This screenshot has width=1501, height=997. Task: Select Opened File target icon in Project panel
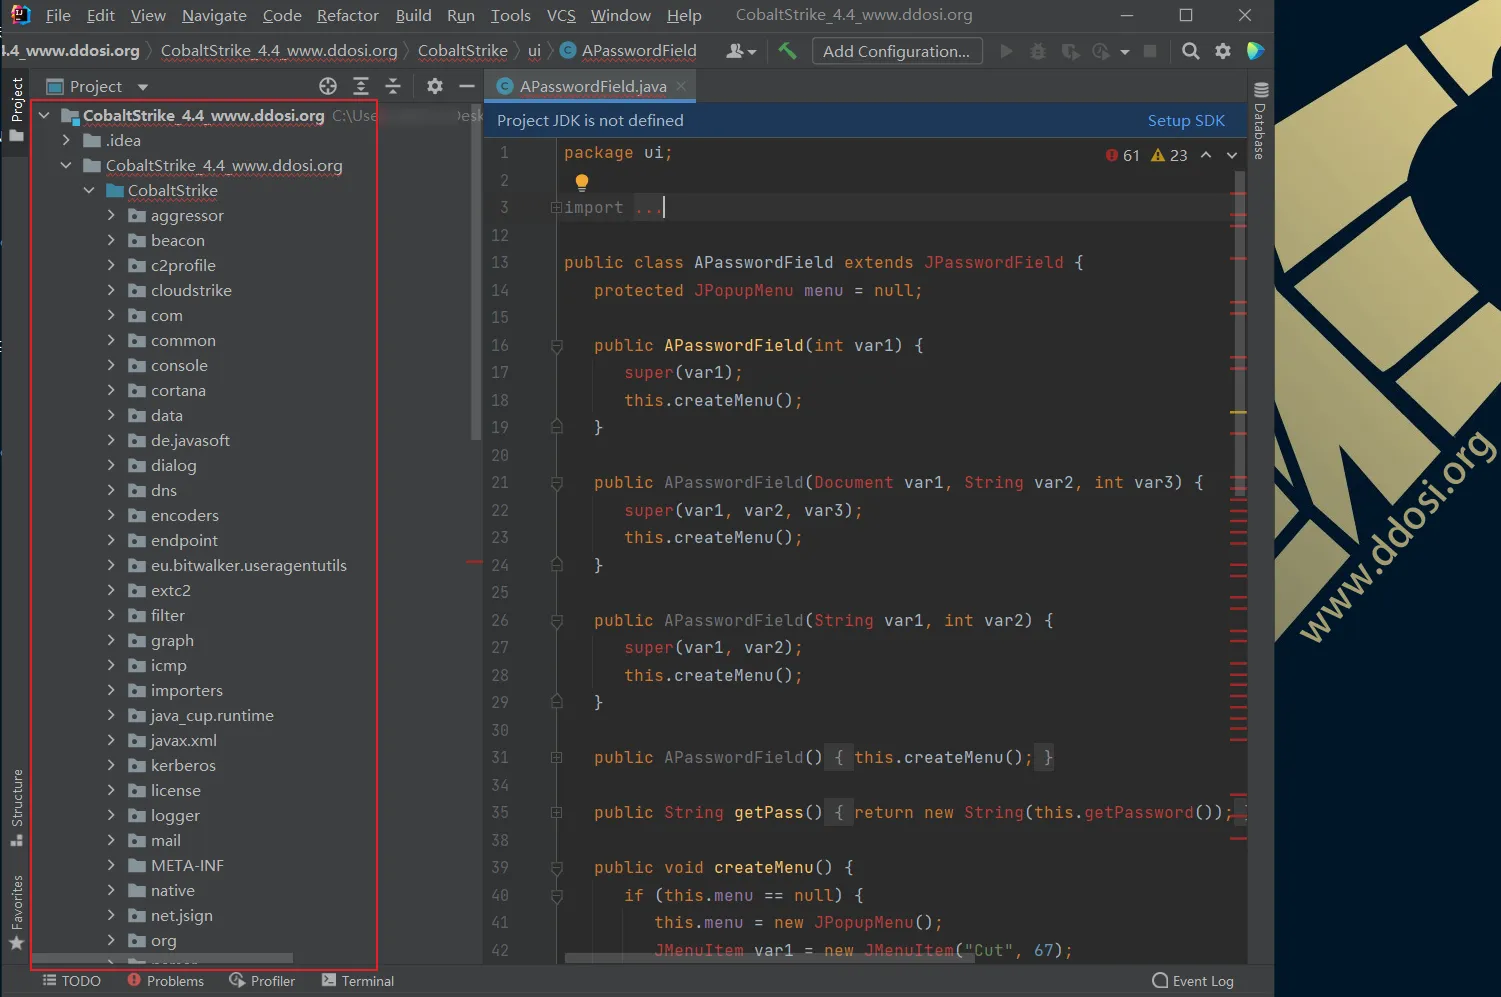328,86
